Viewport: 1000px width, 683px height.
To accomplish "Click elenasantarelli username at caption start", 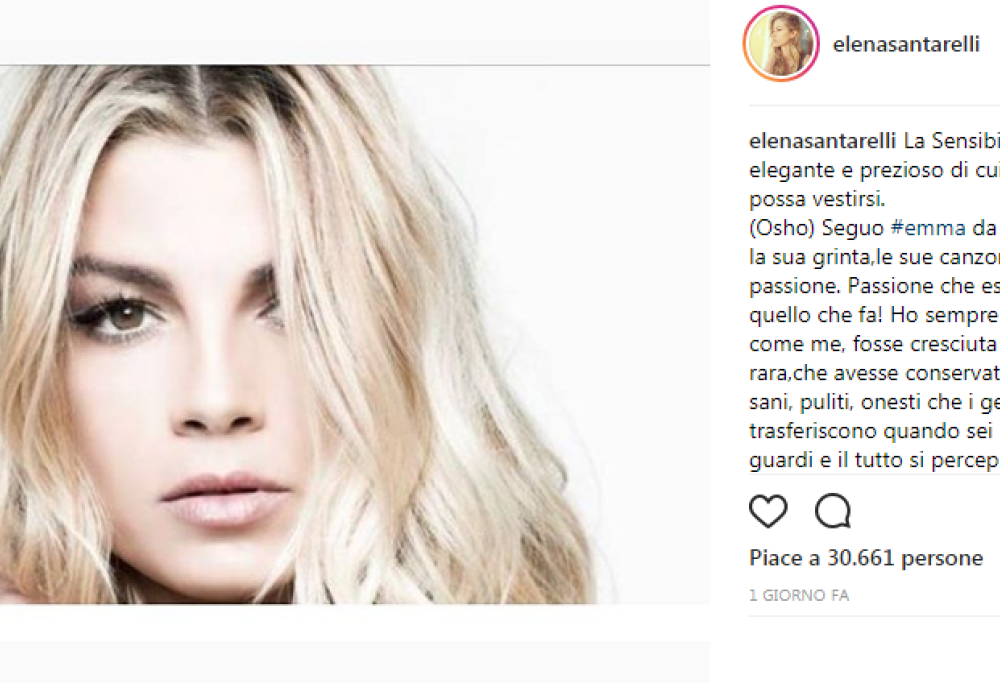I will pos(823,141).
